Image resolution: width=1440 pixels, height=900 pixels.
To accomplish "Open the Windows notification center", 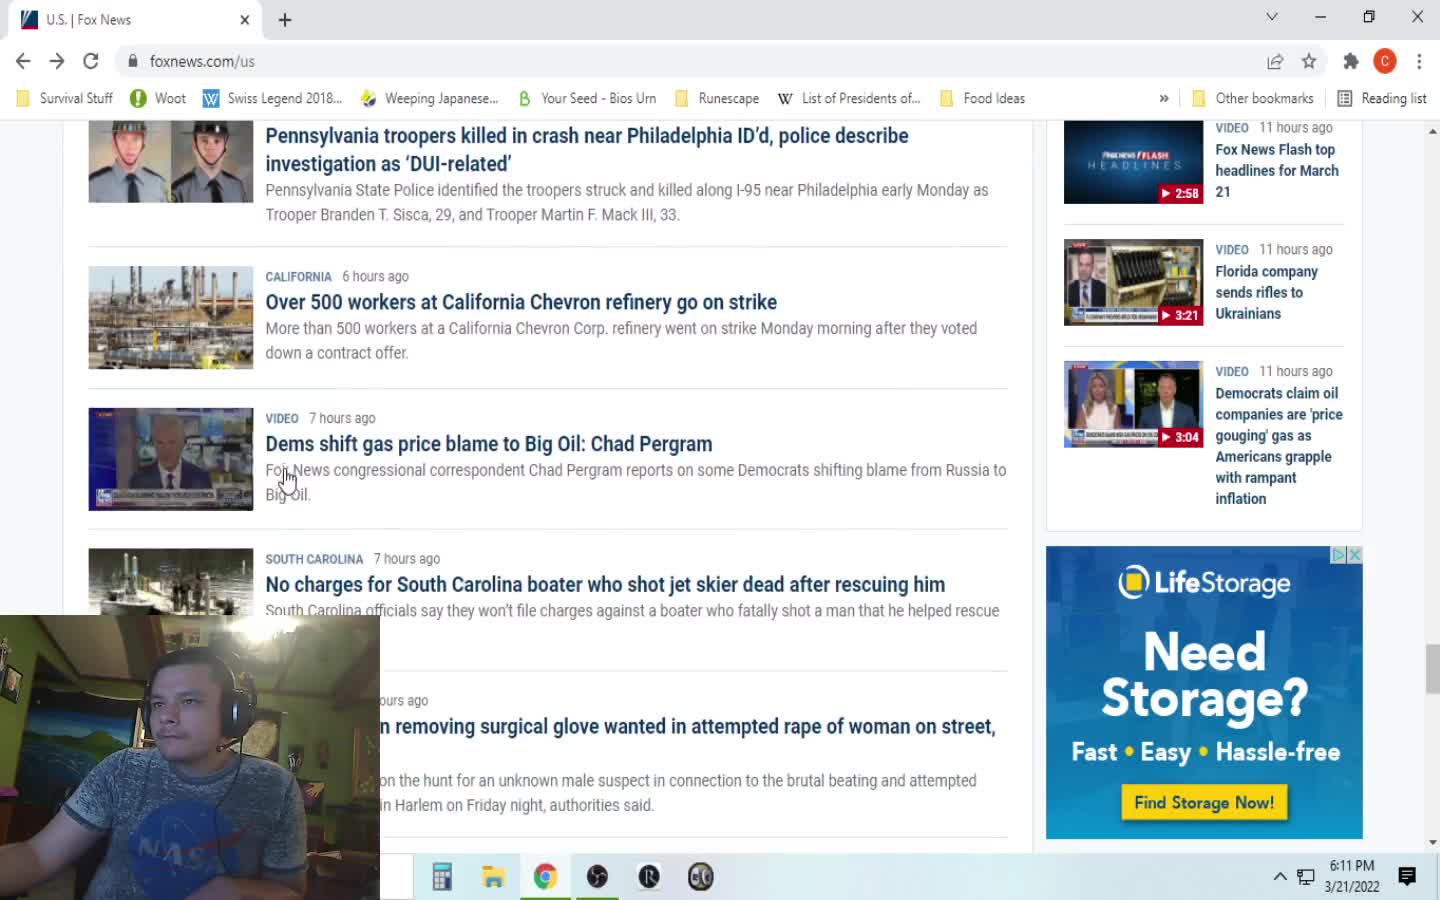I will coord(1407,877).
